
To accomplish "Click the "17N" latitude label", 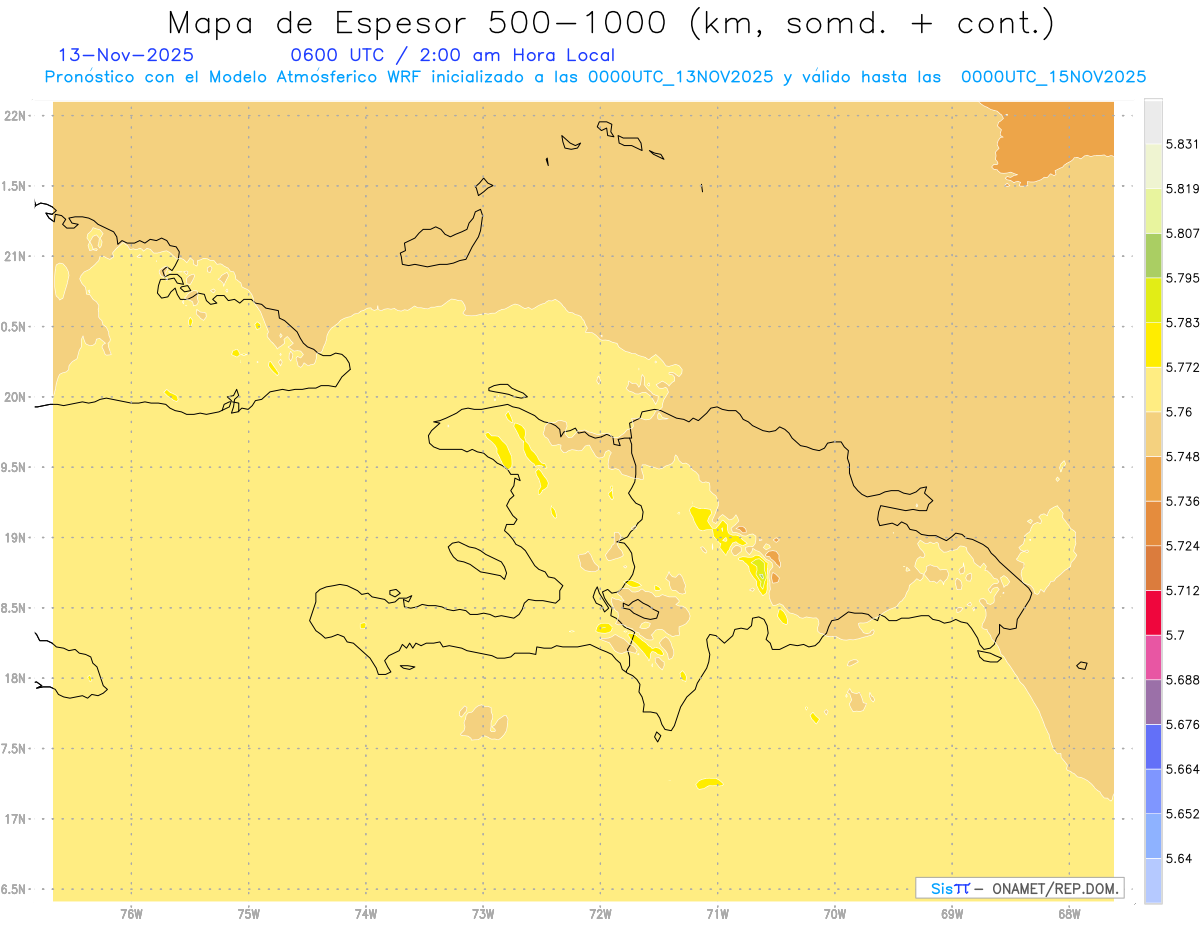I will [16, 819].
